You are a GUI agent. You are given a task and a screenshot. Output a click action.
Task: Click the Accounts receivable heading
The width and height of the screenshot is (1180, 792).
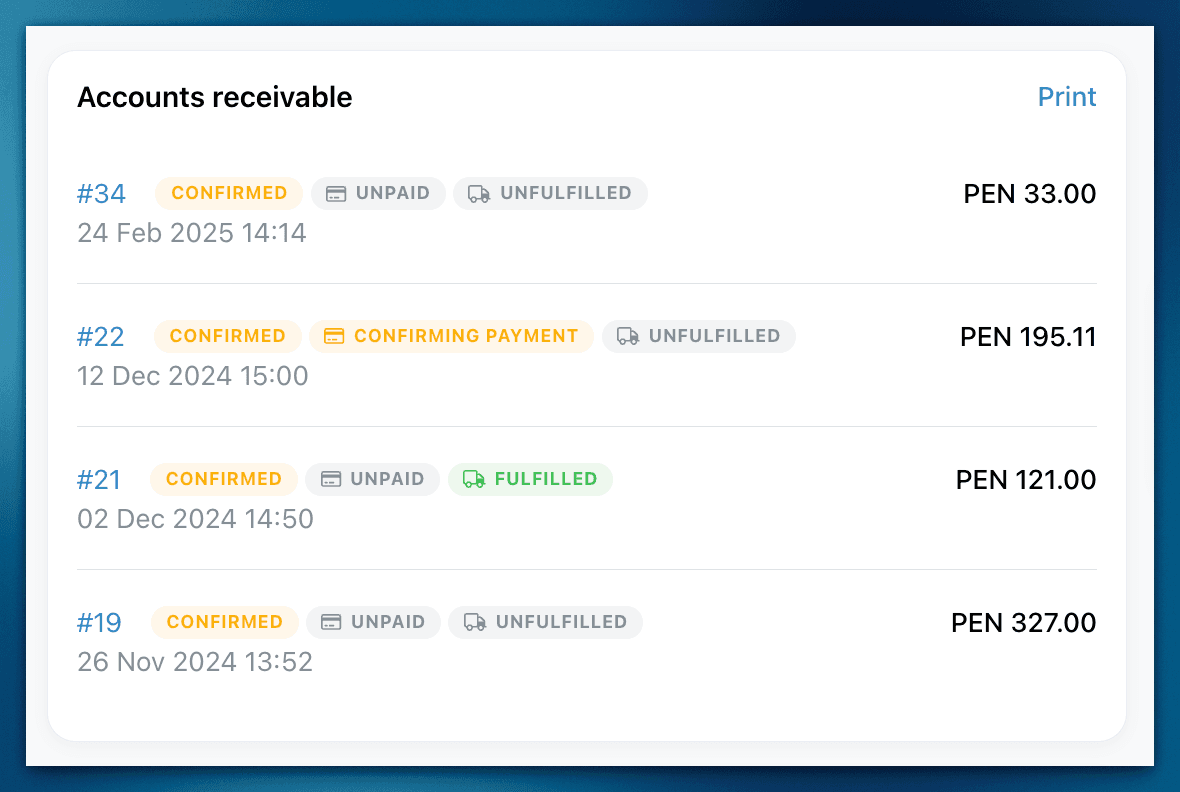point(214,97)
